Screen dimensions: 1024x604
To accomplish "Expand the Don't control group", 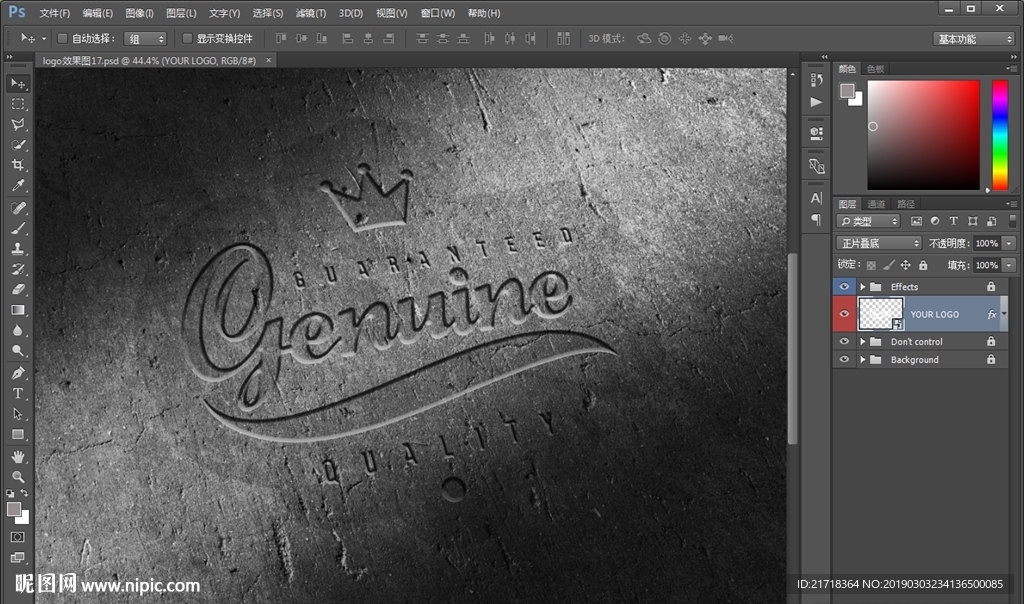I will pyautogui.click(x=863, y=342).
